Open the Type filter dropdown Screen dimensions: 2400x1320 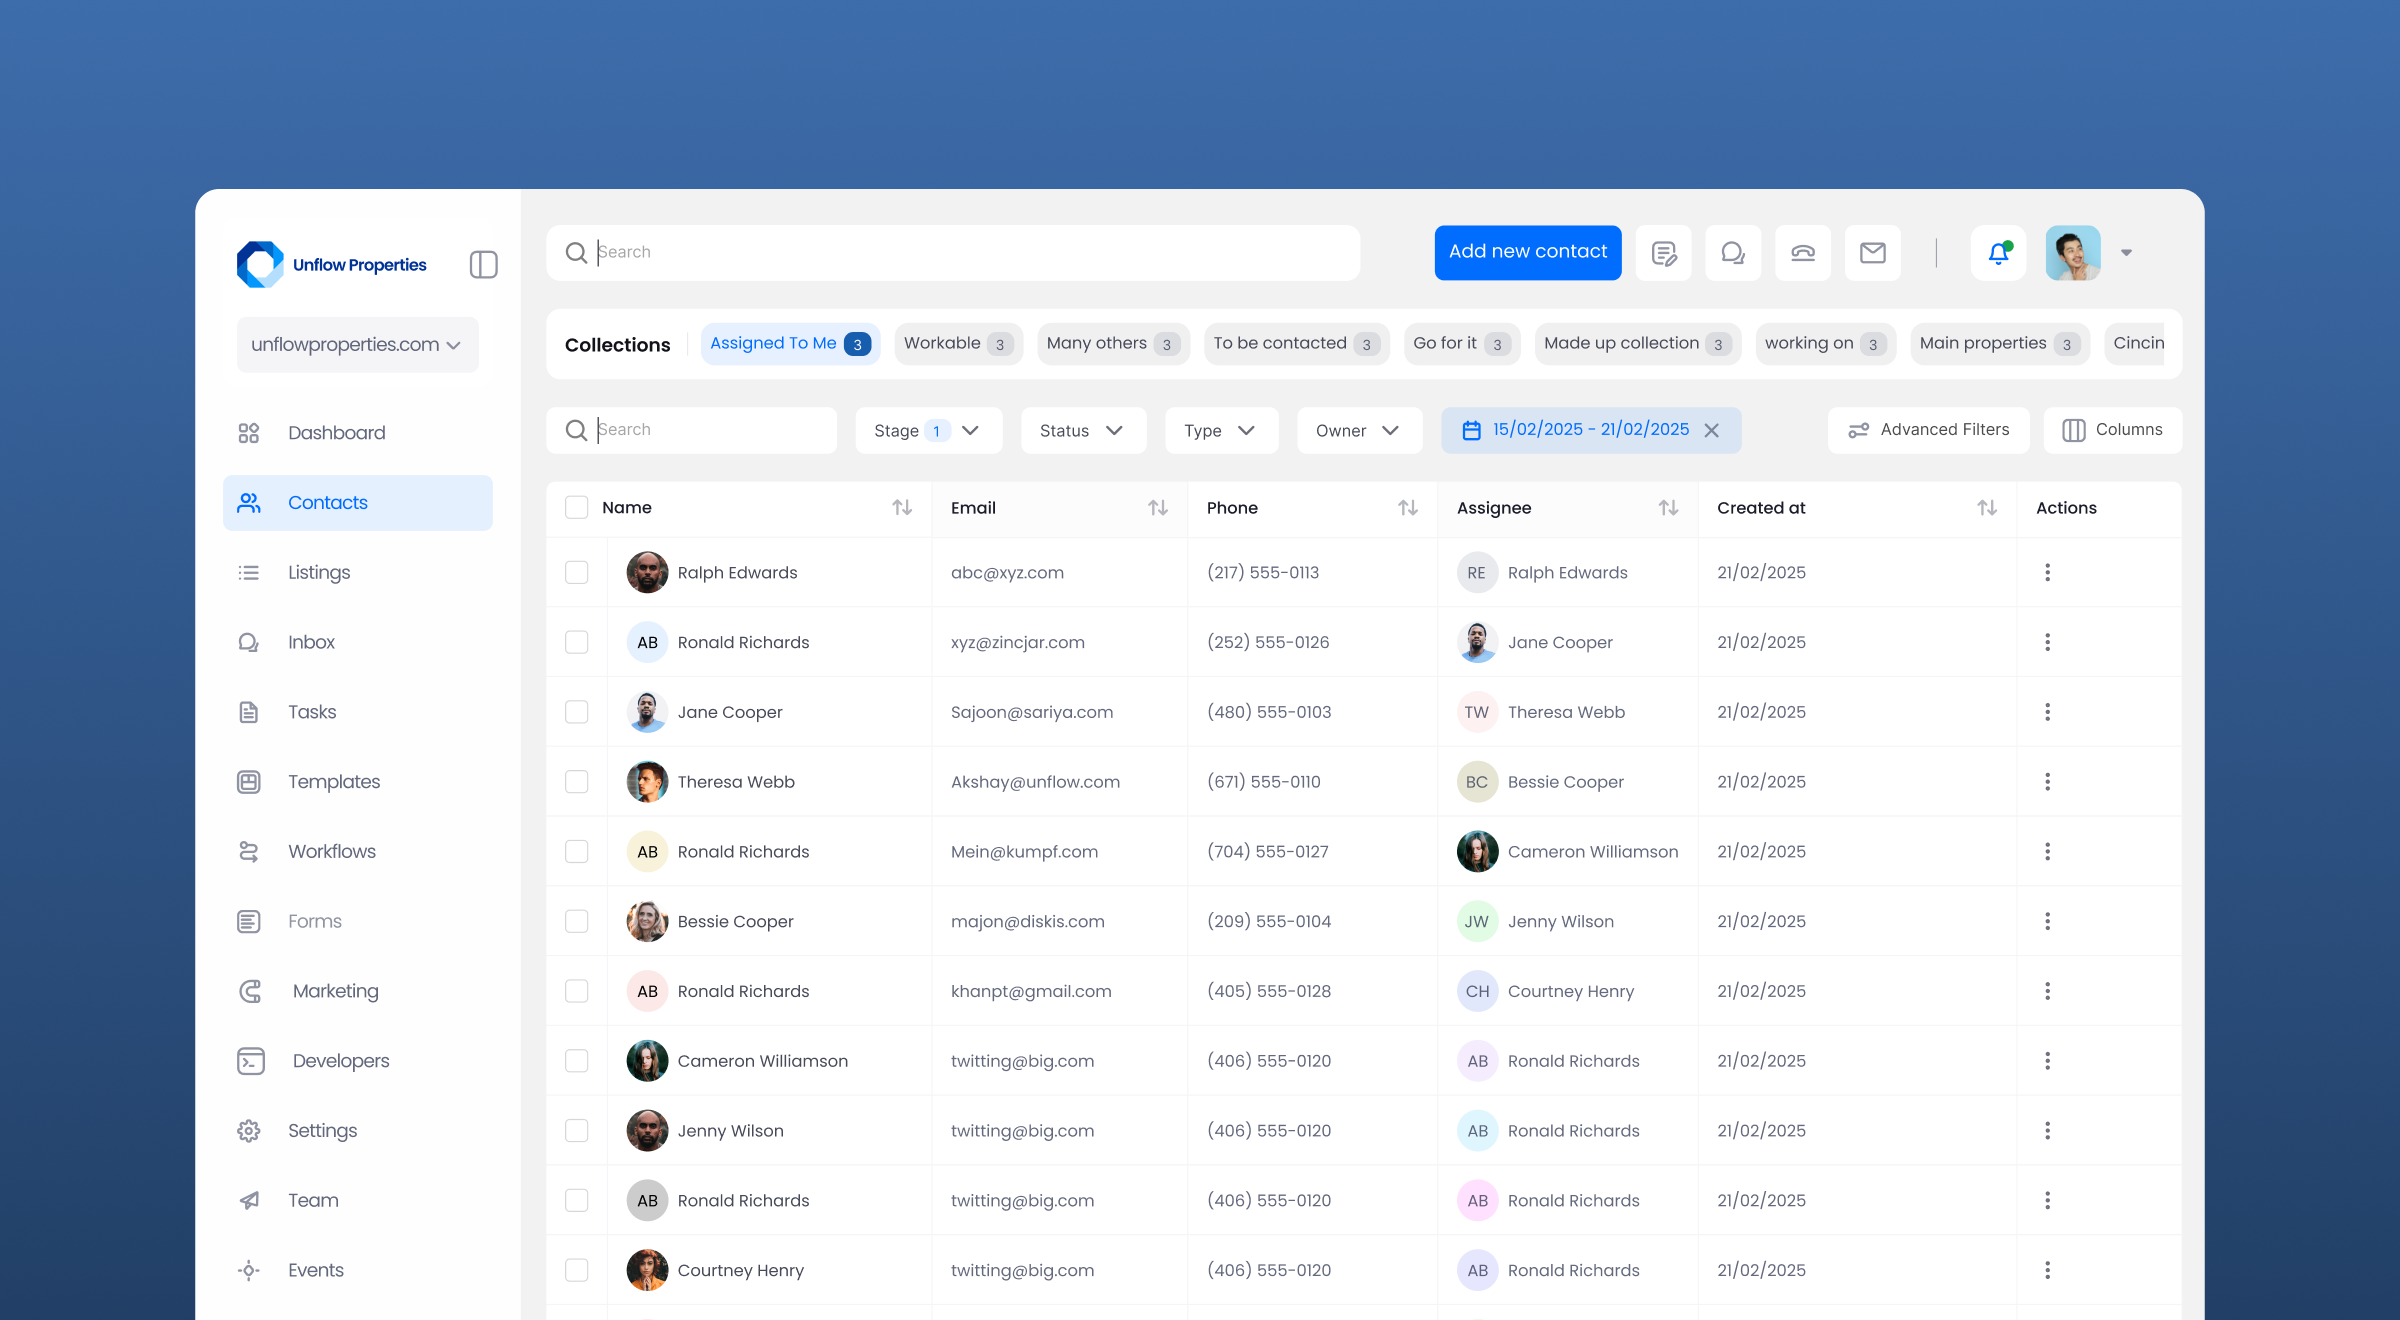coord(1221,430)
